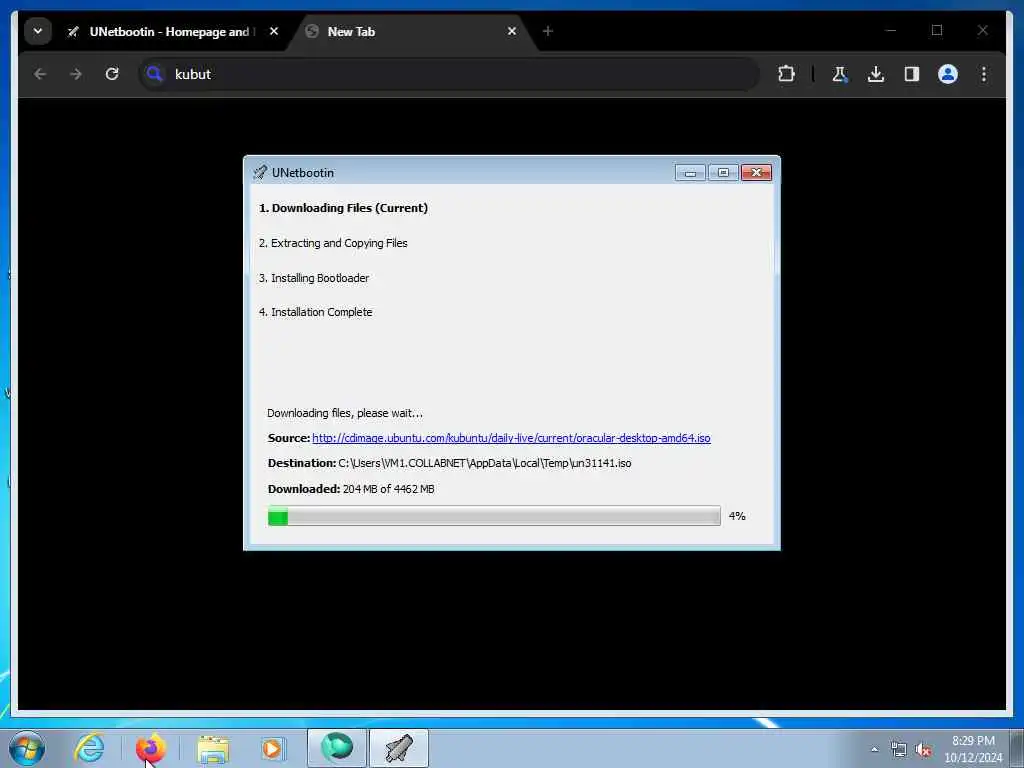Image resolution: width=1024 pixels, height=768 pixels.
Task: Click the 4% progress label
Action: 737,516
